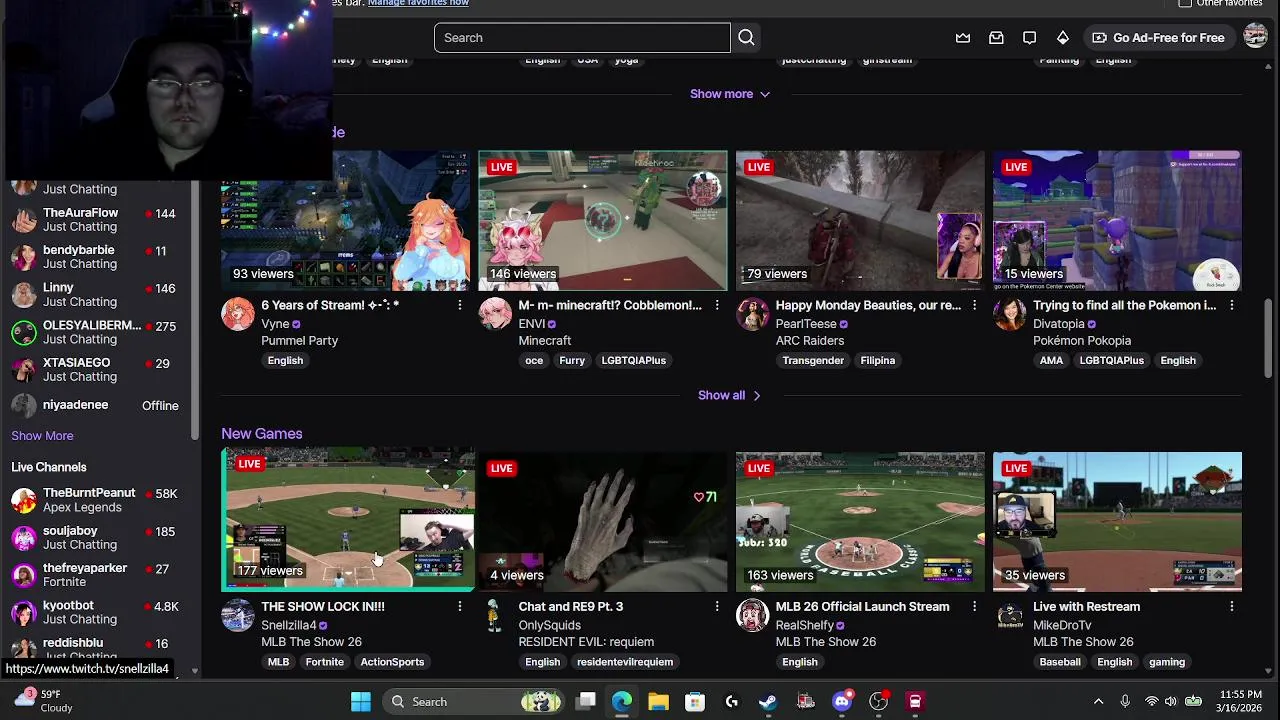Viewport: 1280px width, 720px height.
Task: Click RealShelfy's channel avatar
Action: coord(752,615)
